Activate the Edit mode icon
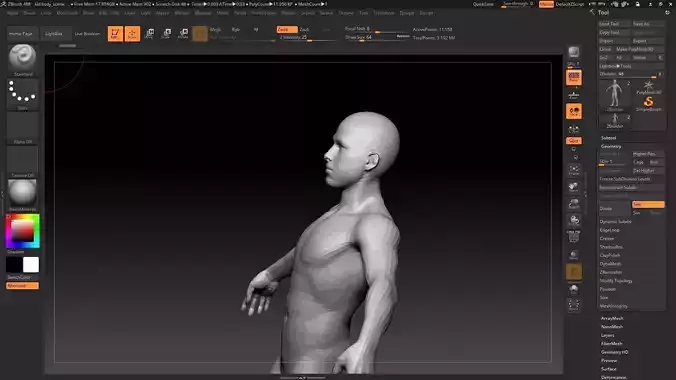Screen dimensions: 676x380 [x=115, y=34]
